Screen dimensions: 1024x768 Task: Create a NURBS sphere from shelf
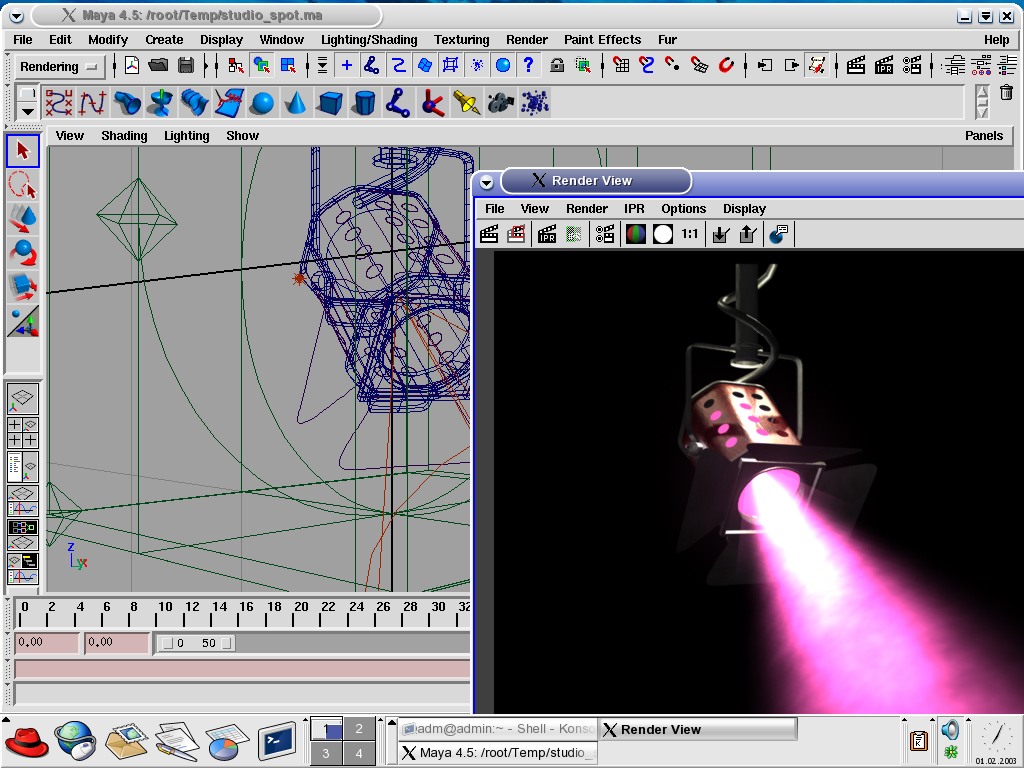coord(262,103)
